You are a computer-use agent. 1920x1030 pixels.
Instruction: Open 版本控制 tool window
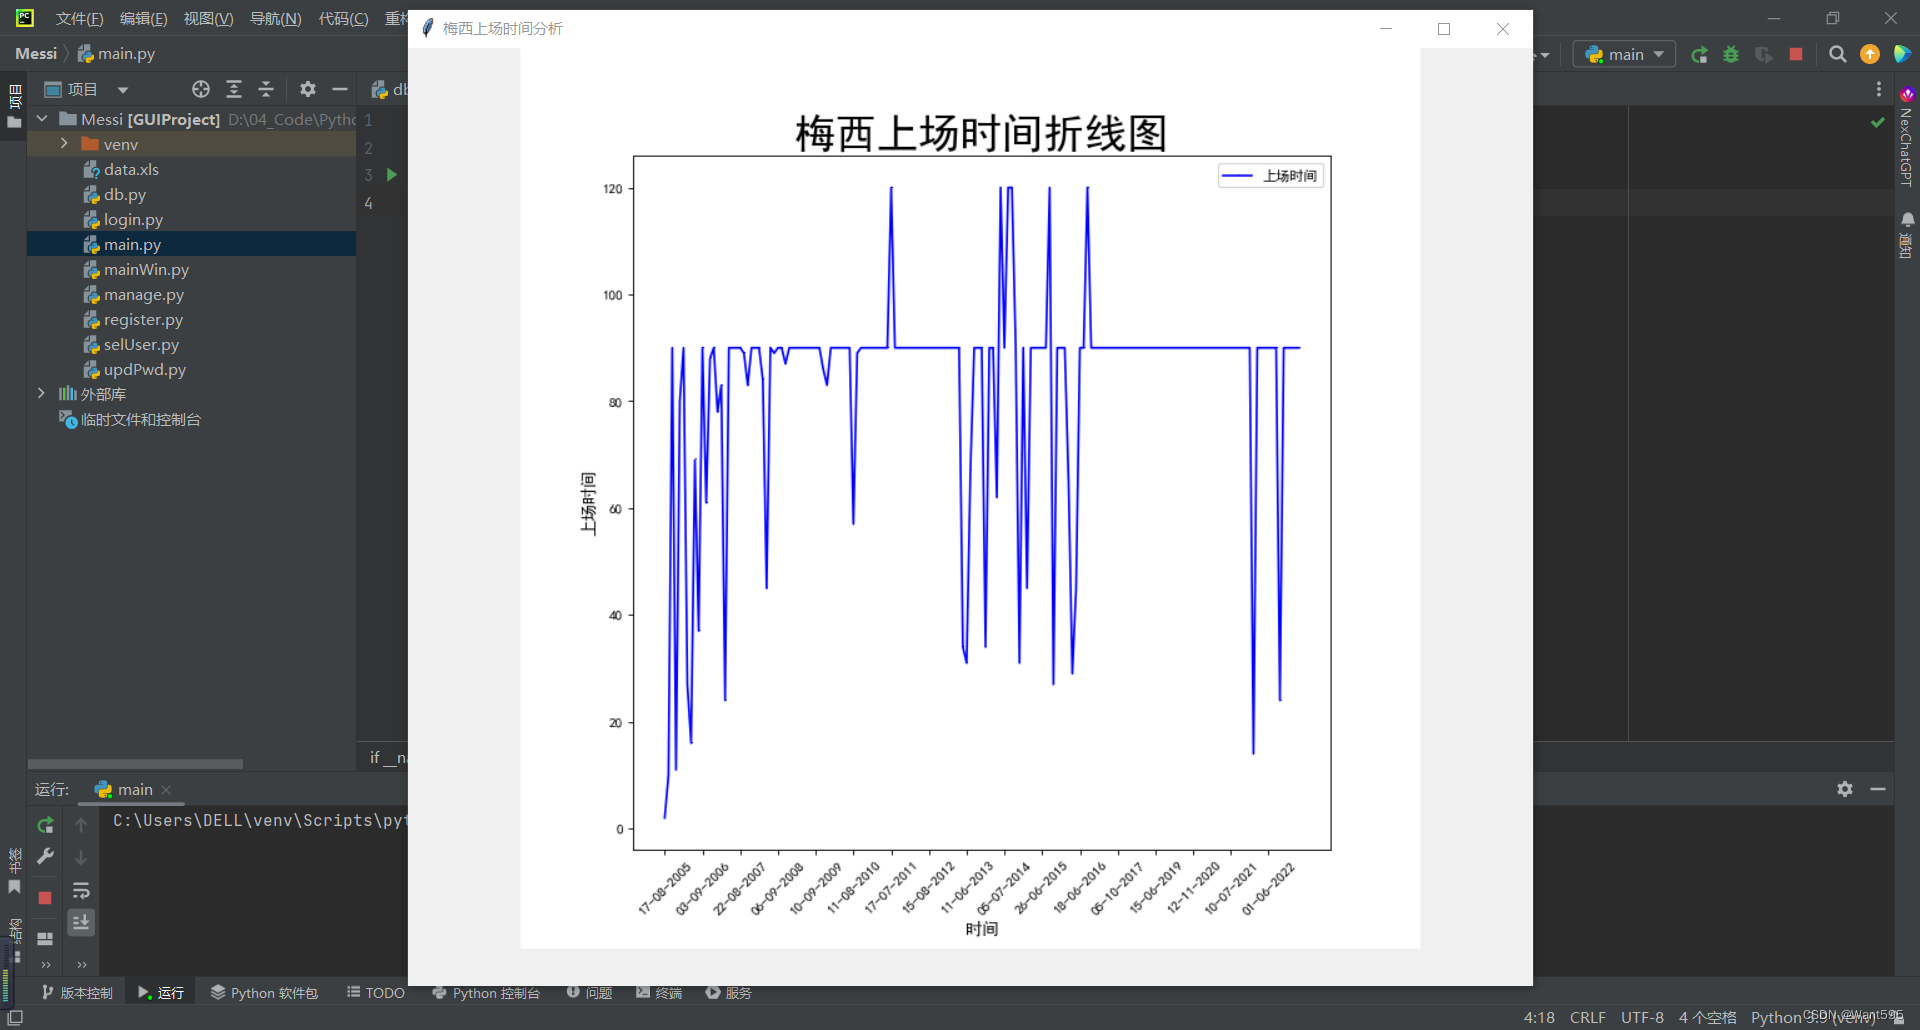click(77, 993)
